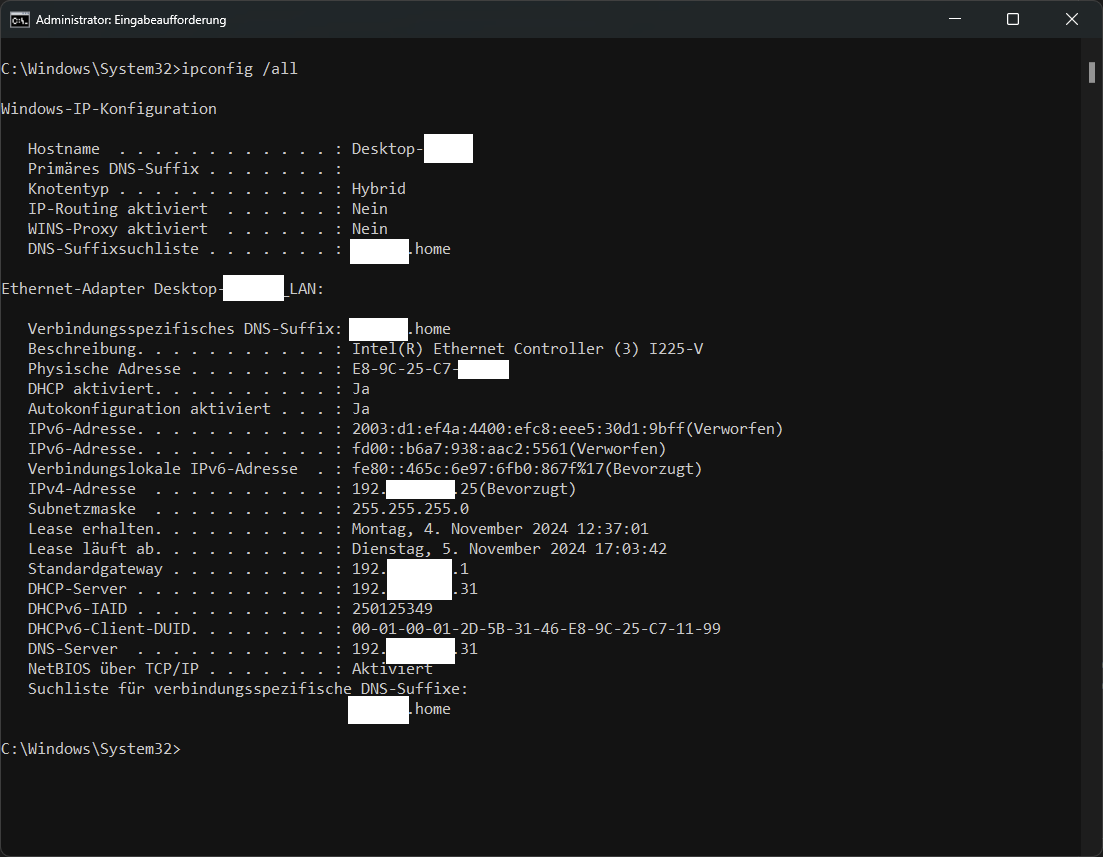Image resolution: width=1103 pixels, height=857 pixels.
Task: Click the 'Windows-IP-Konfiguration' heading line
Action: [x=109, y=109]
